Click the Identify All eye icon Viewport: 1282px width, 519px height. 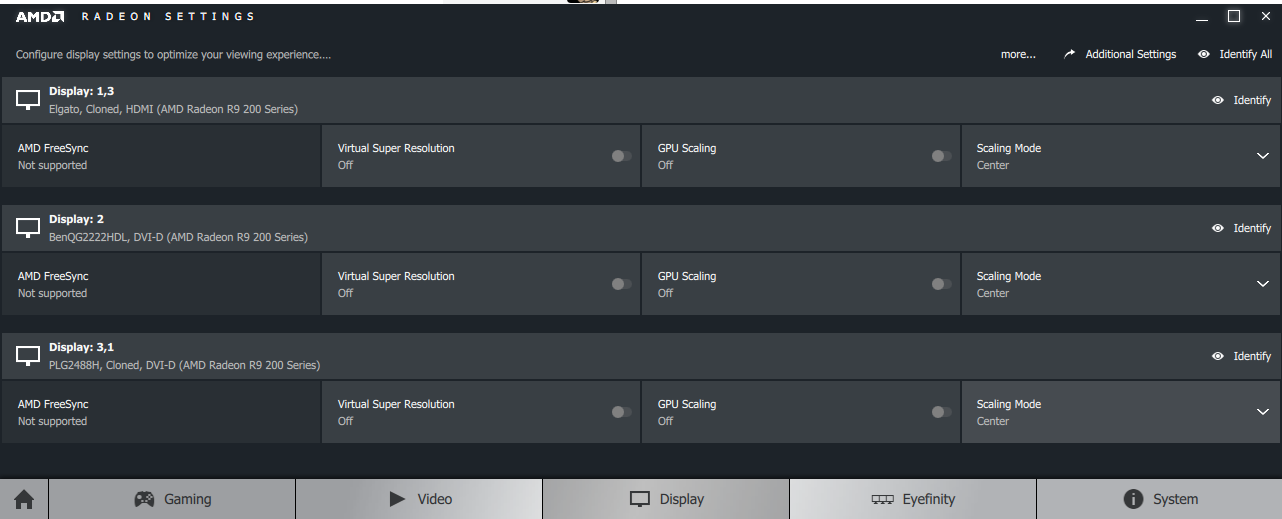point(1204,54)
